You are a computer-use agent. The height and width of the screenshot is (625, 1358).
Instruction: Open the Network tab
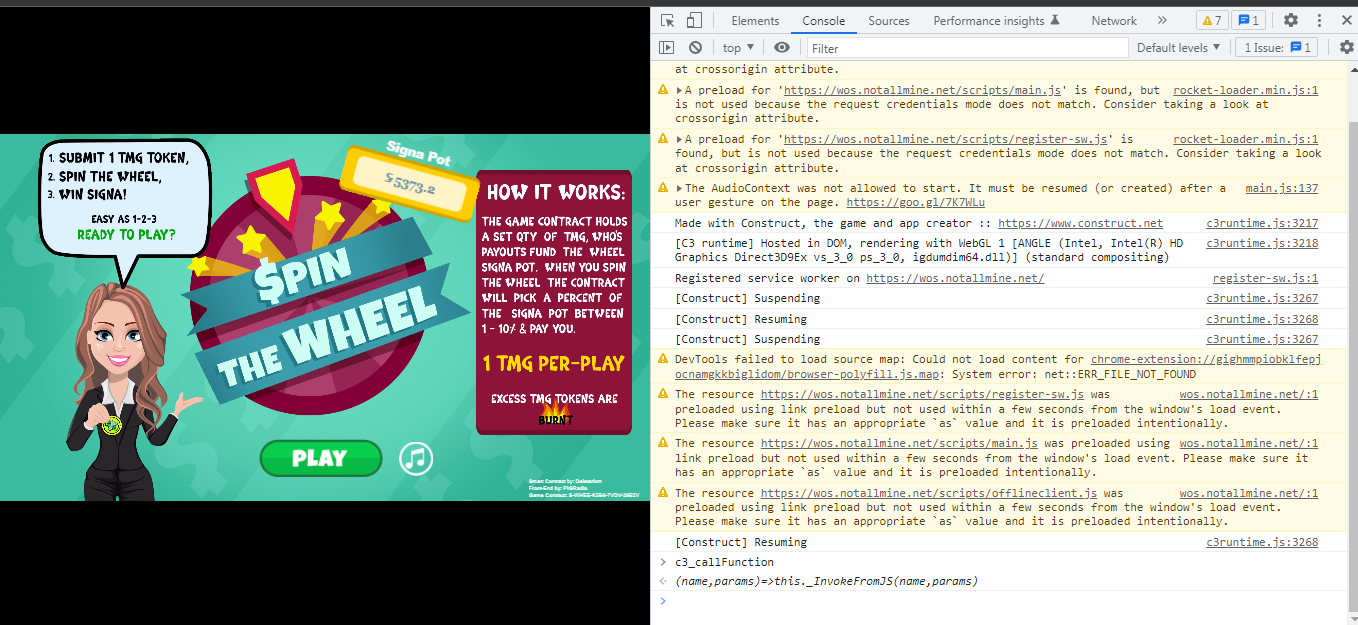point(1113,19)
